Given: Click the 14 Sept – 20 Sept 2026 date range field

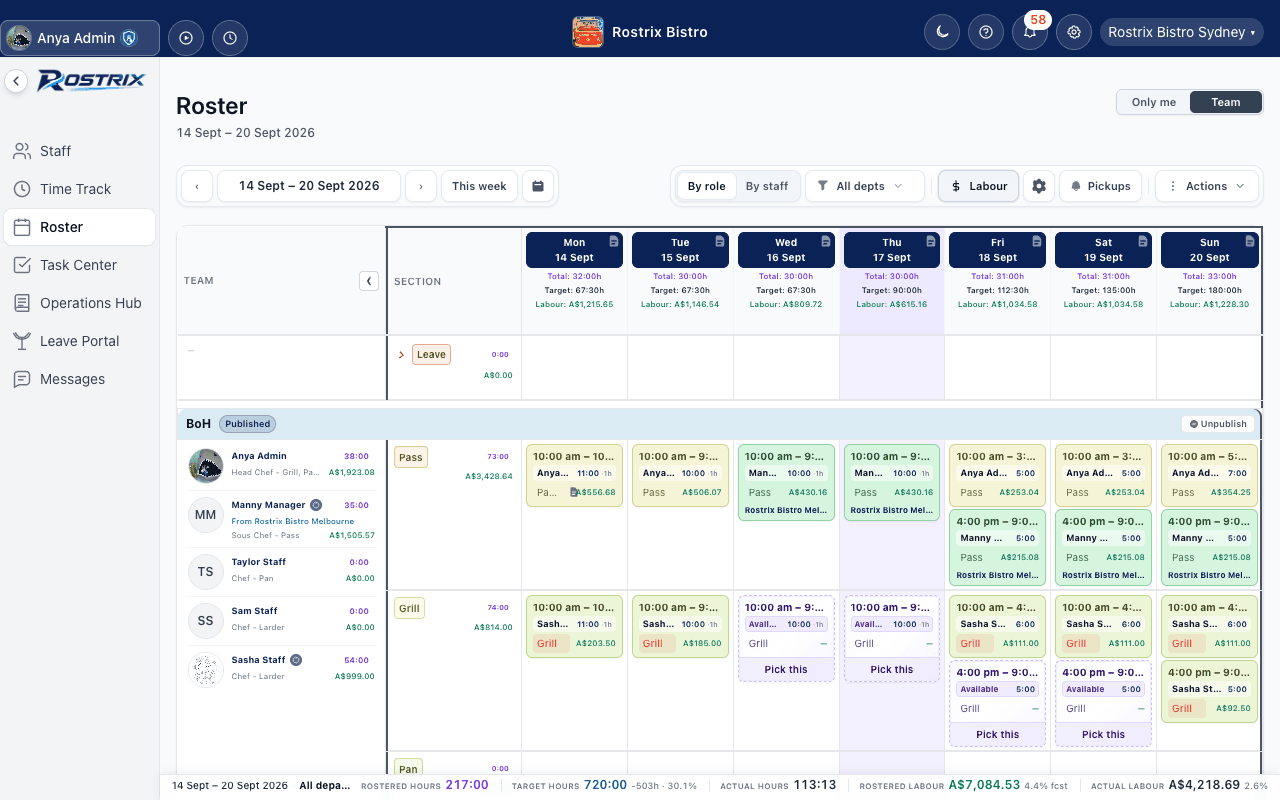Looking at the screenshot, I should pos(309,186).
